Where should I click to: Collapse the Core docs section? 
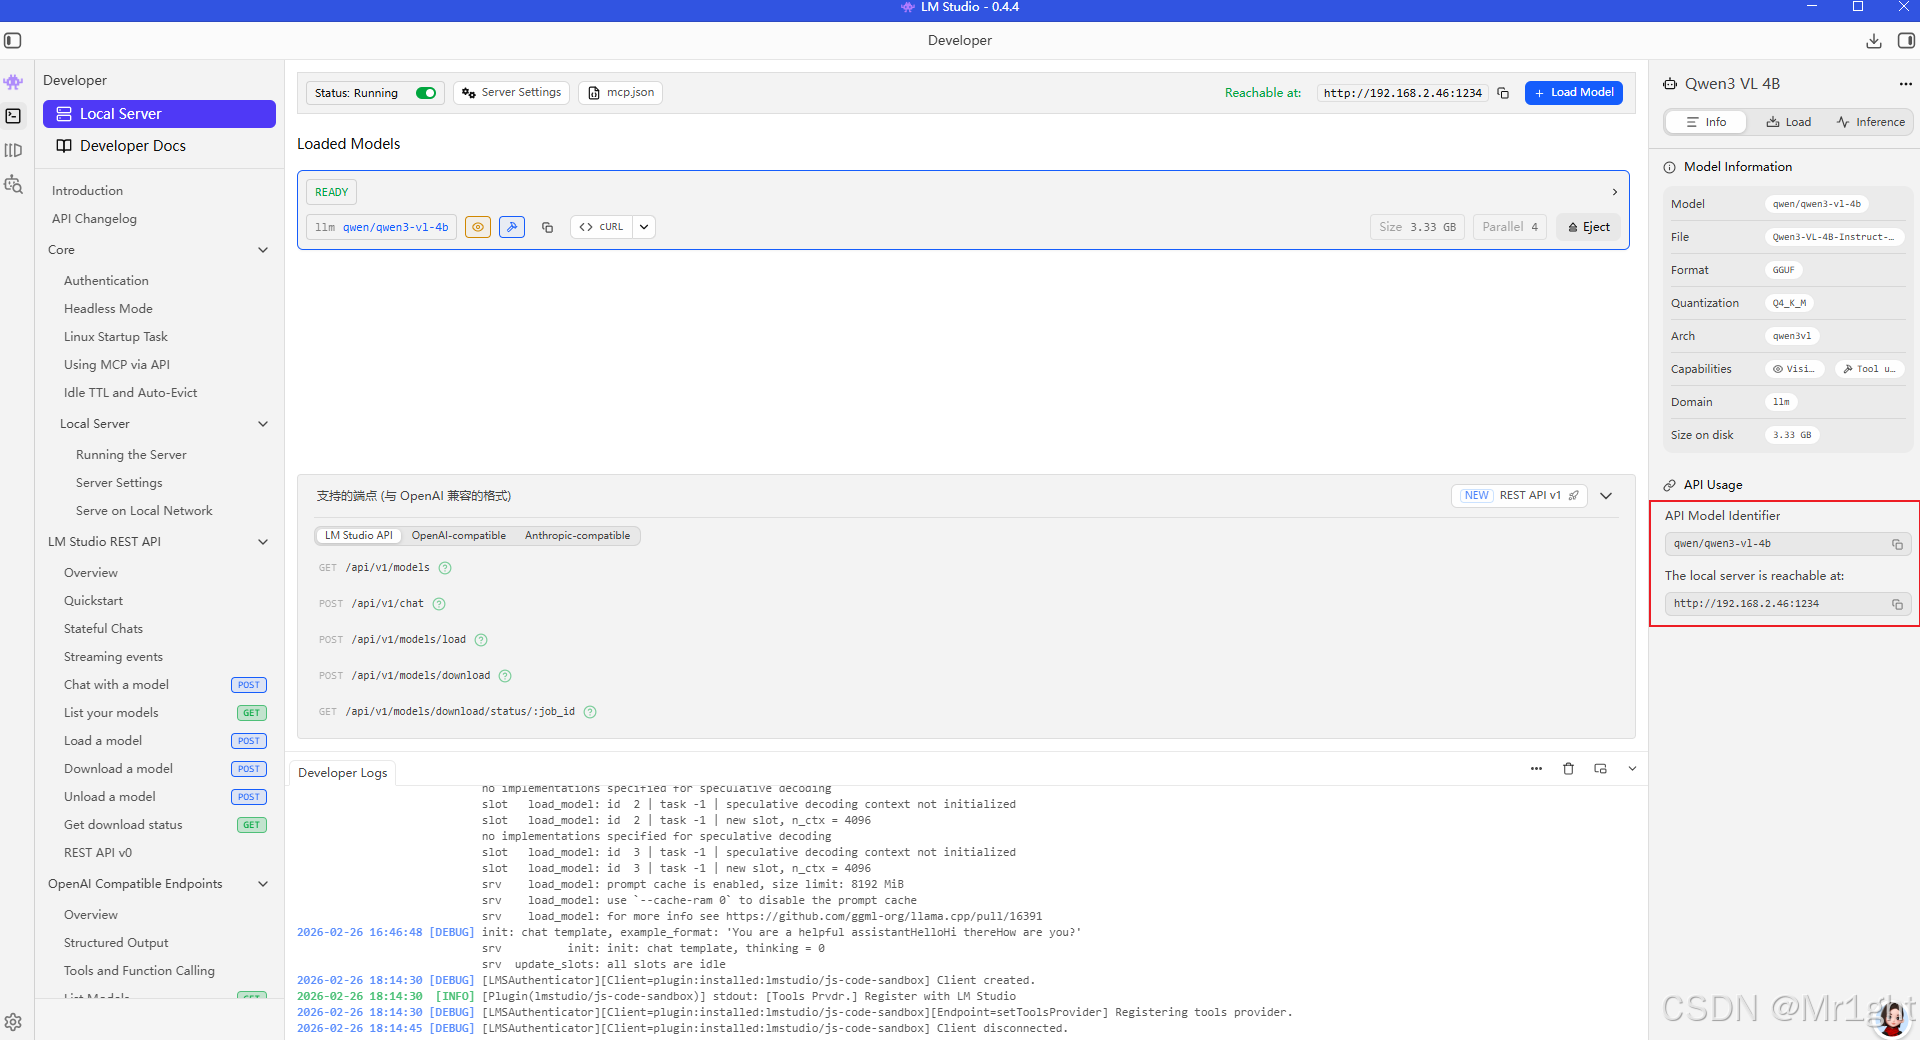coord(263,250)
